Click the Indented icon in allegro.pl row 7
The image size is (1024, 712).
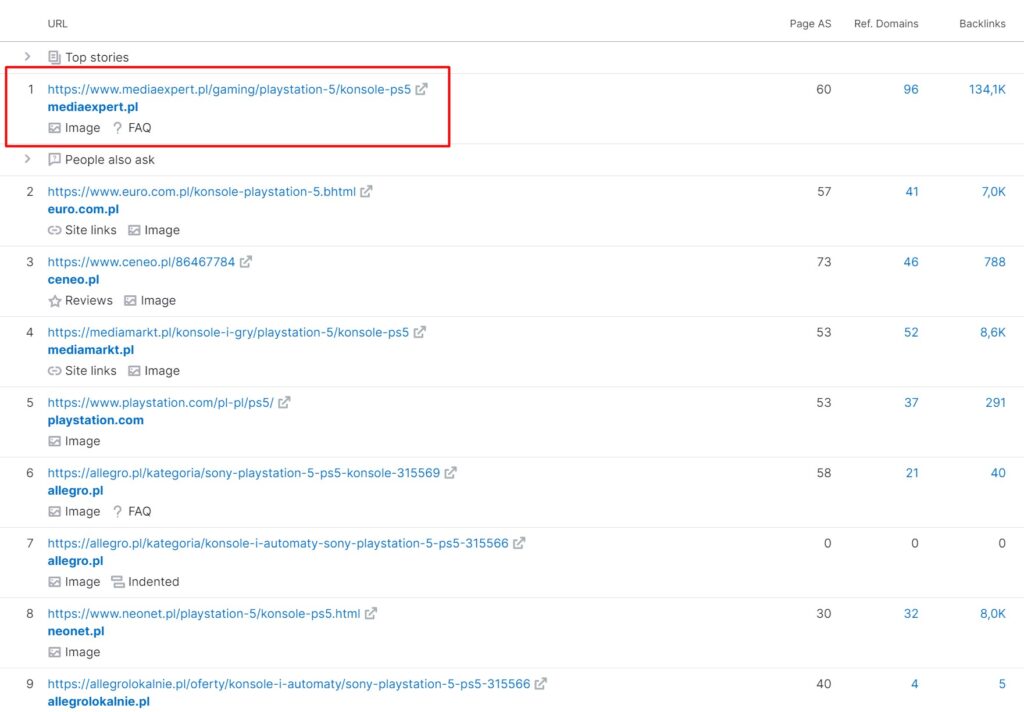point(118,582)
